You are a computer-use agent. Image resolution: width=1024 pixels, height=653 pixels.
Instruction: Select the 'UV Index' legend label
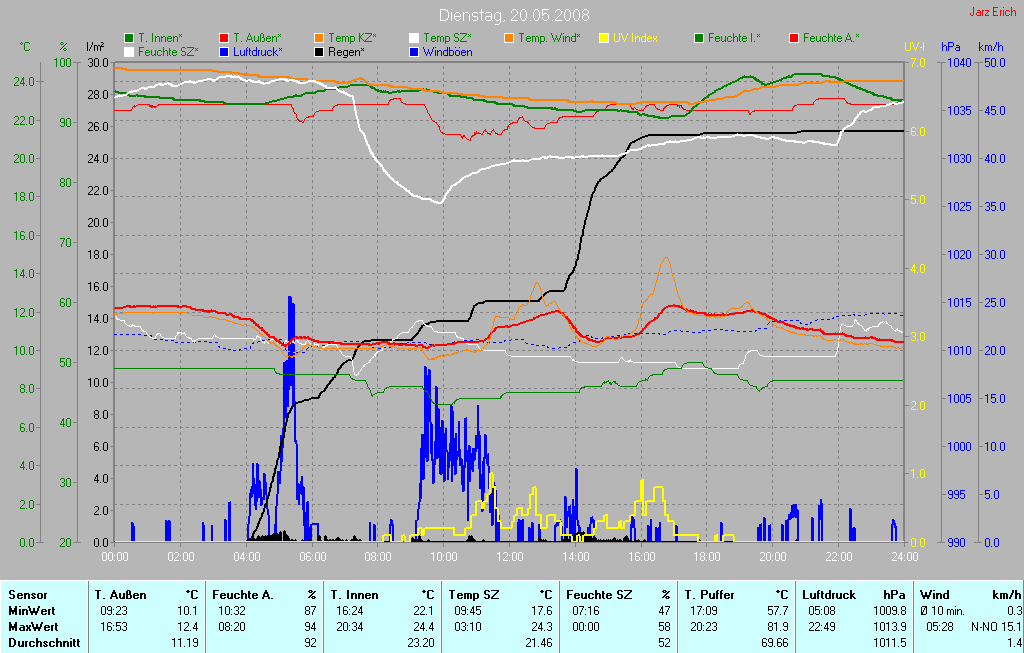coord(635,39)
